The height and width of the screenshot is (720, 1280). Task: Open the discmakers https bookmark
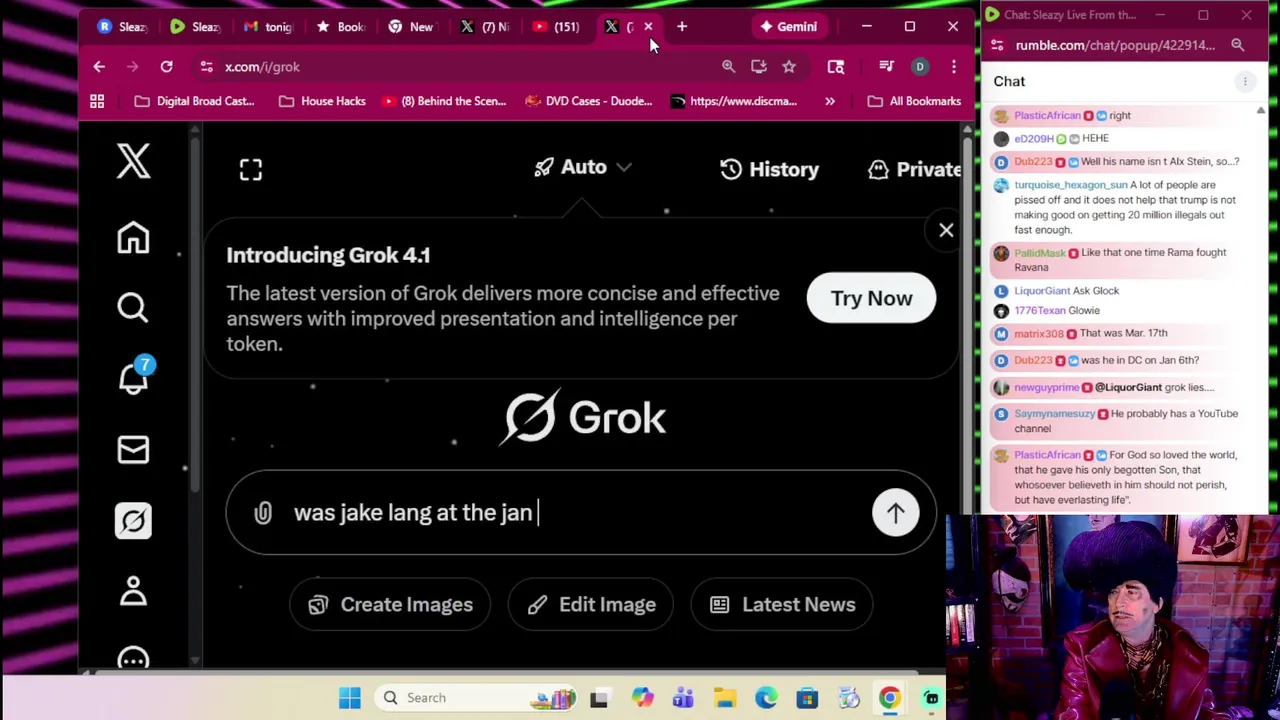[x=734, y=101]
